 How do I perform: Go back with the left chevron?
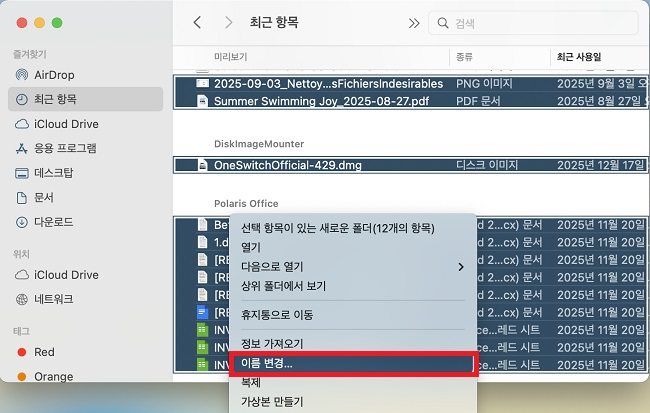point(198,22)
